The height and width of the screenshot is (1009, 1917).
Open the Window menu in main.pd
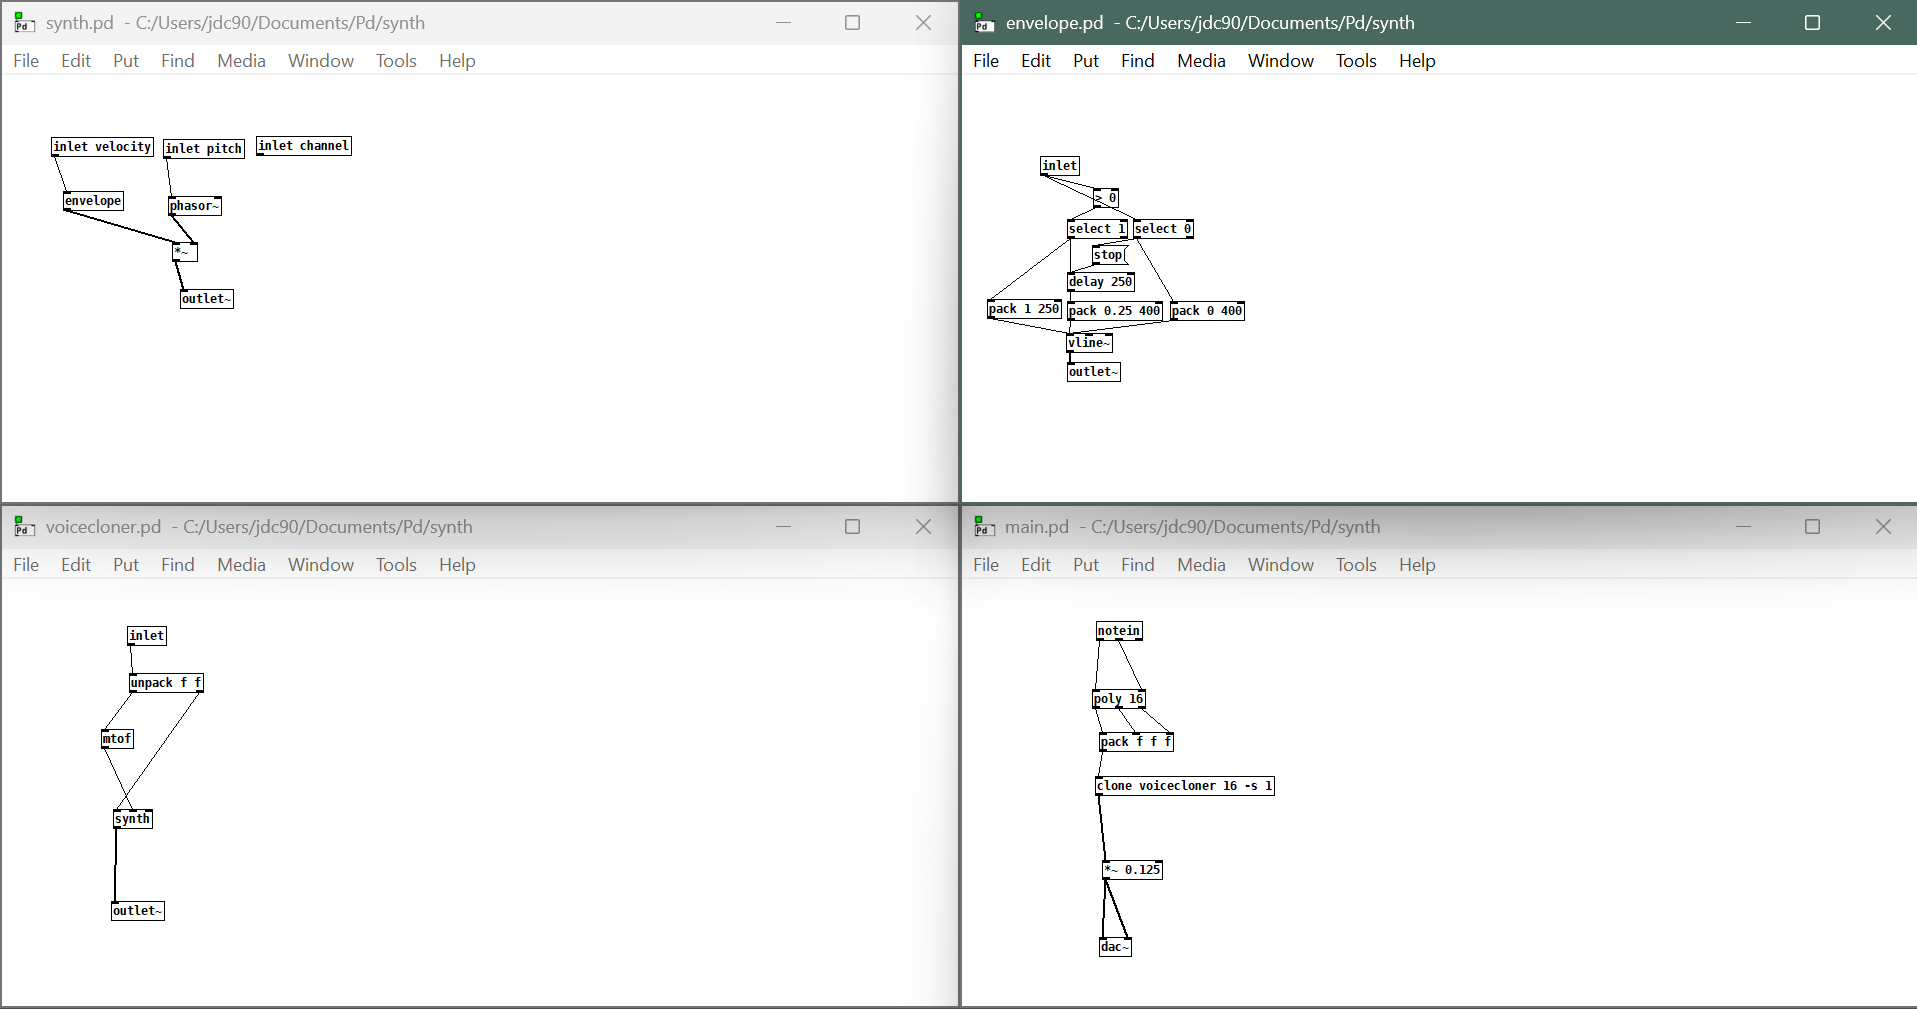click(x=1280, y=564)
